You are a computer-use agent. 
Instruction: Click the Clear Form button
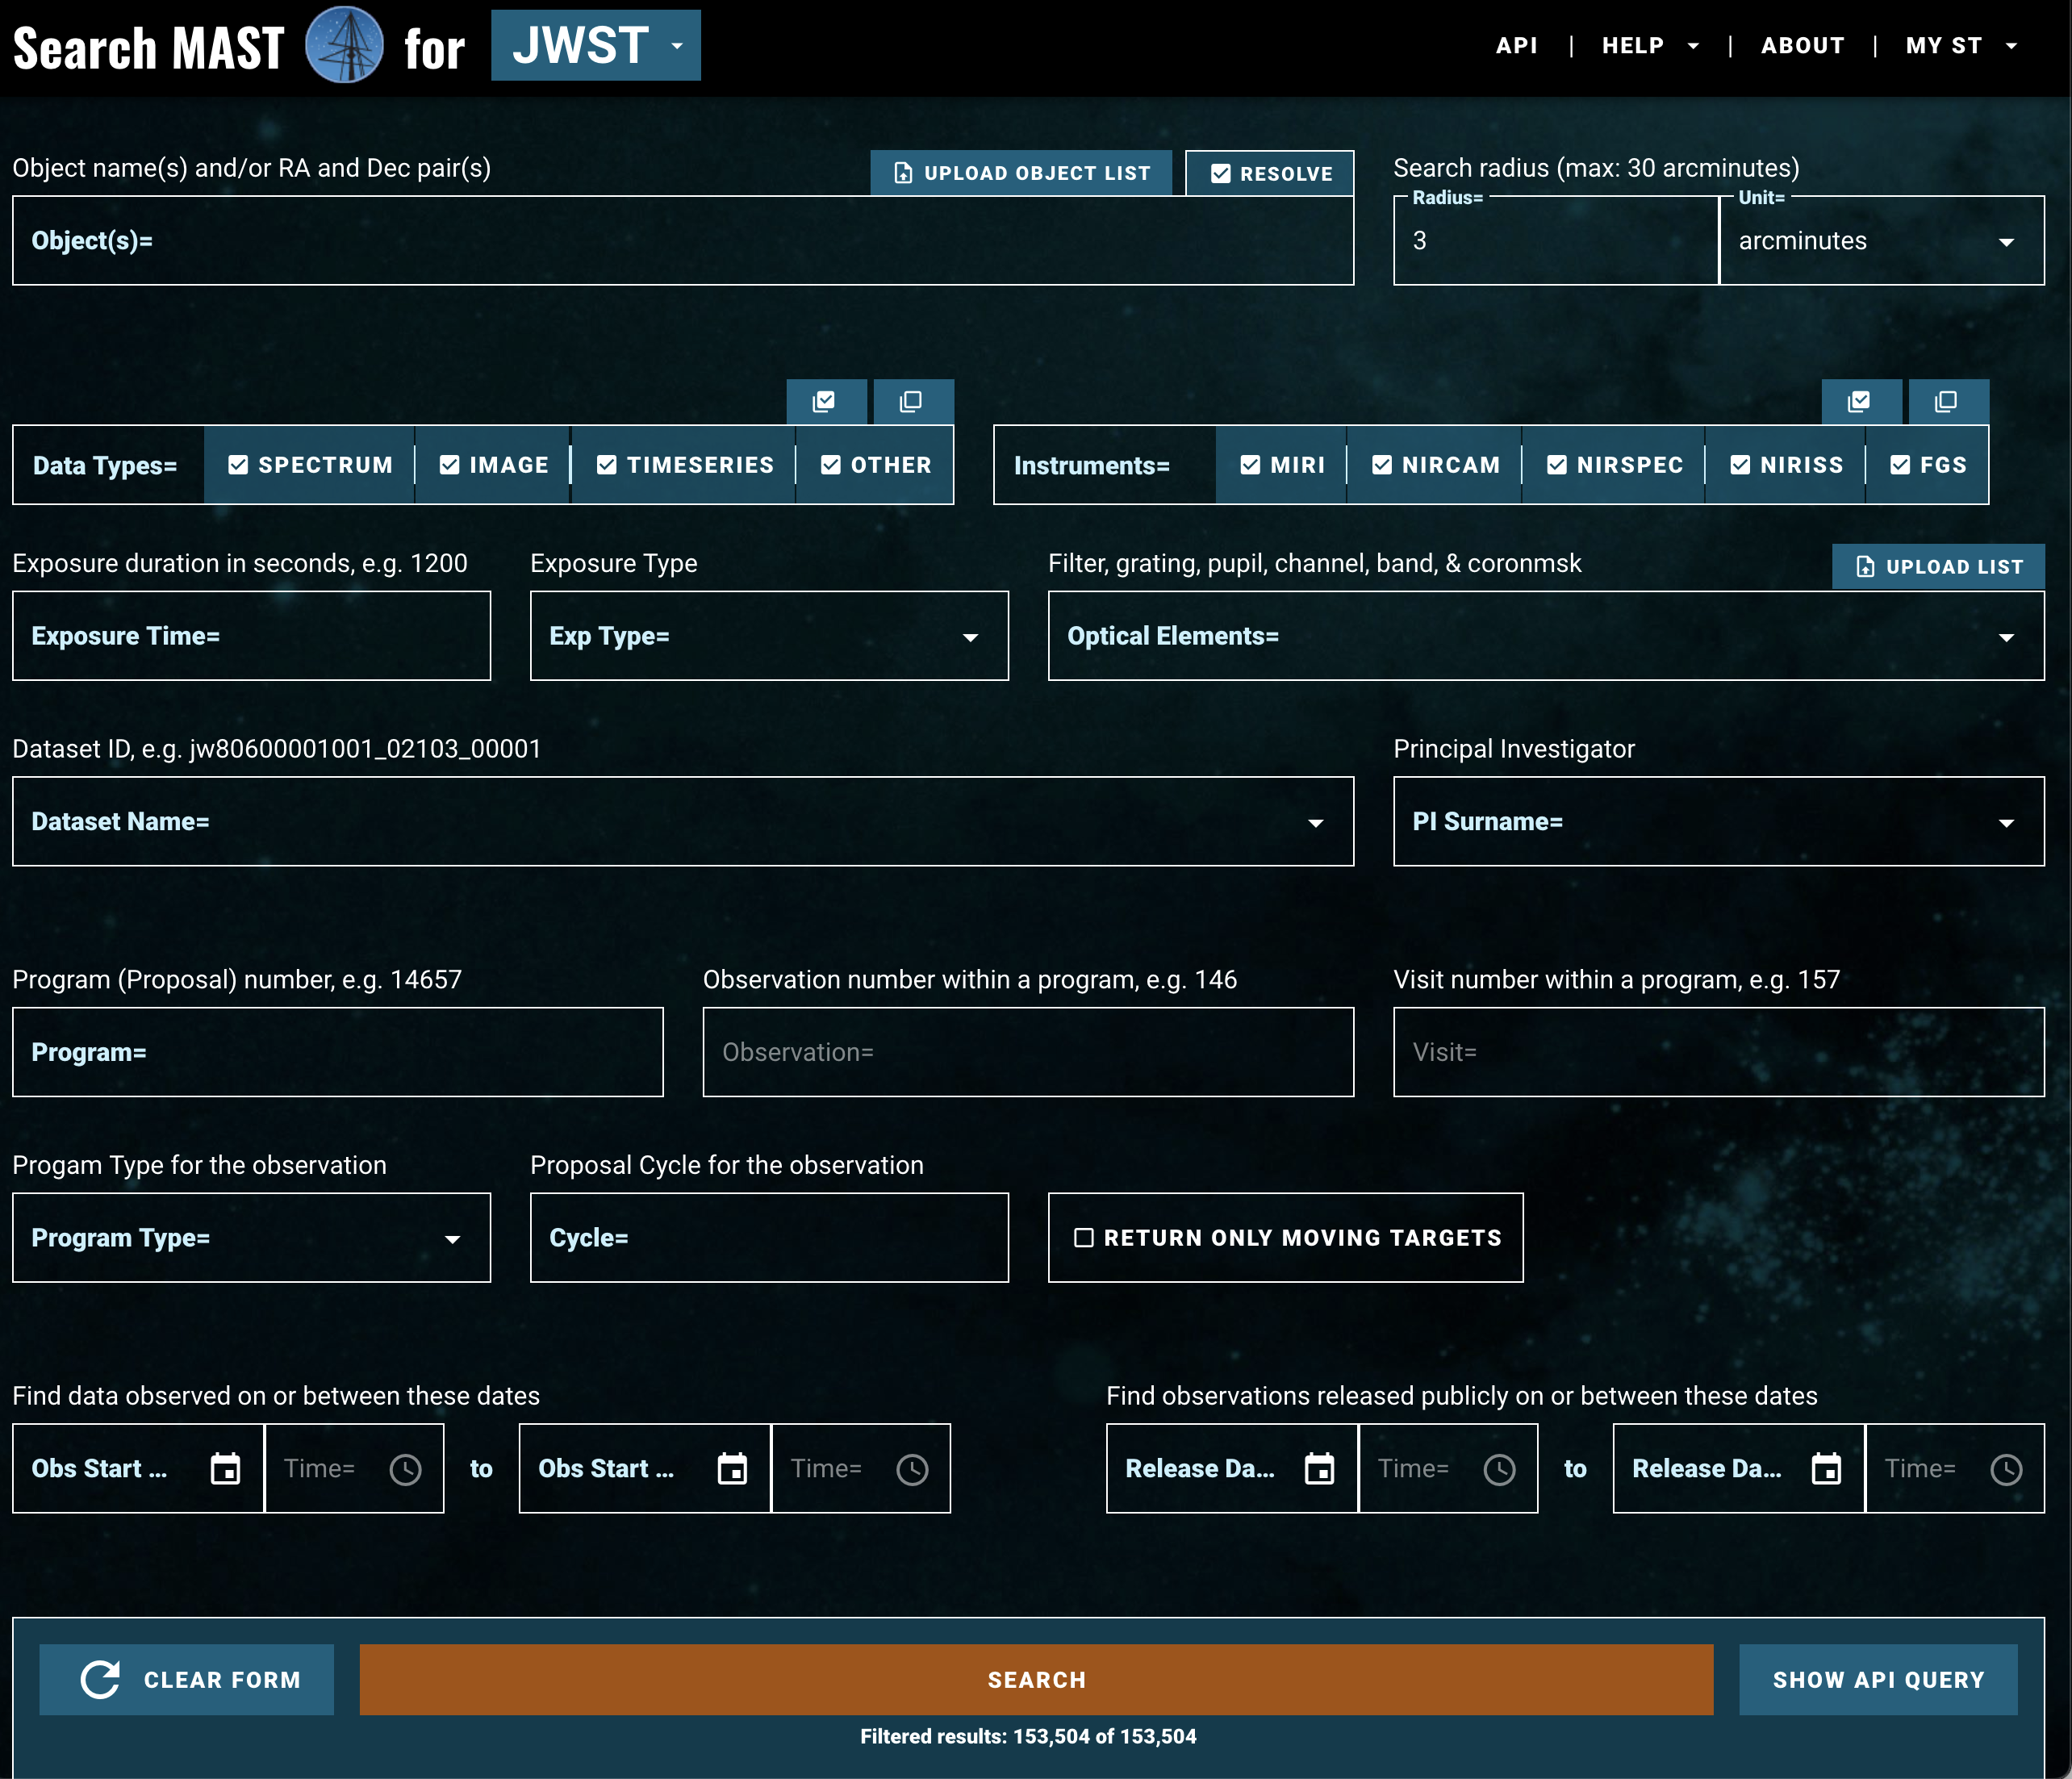pos(187,1680)
